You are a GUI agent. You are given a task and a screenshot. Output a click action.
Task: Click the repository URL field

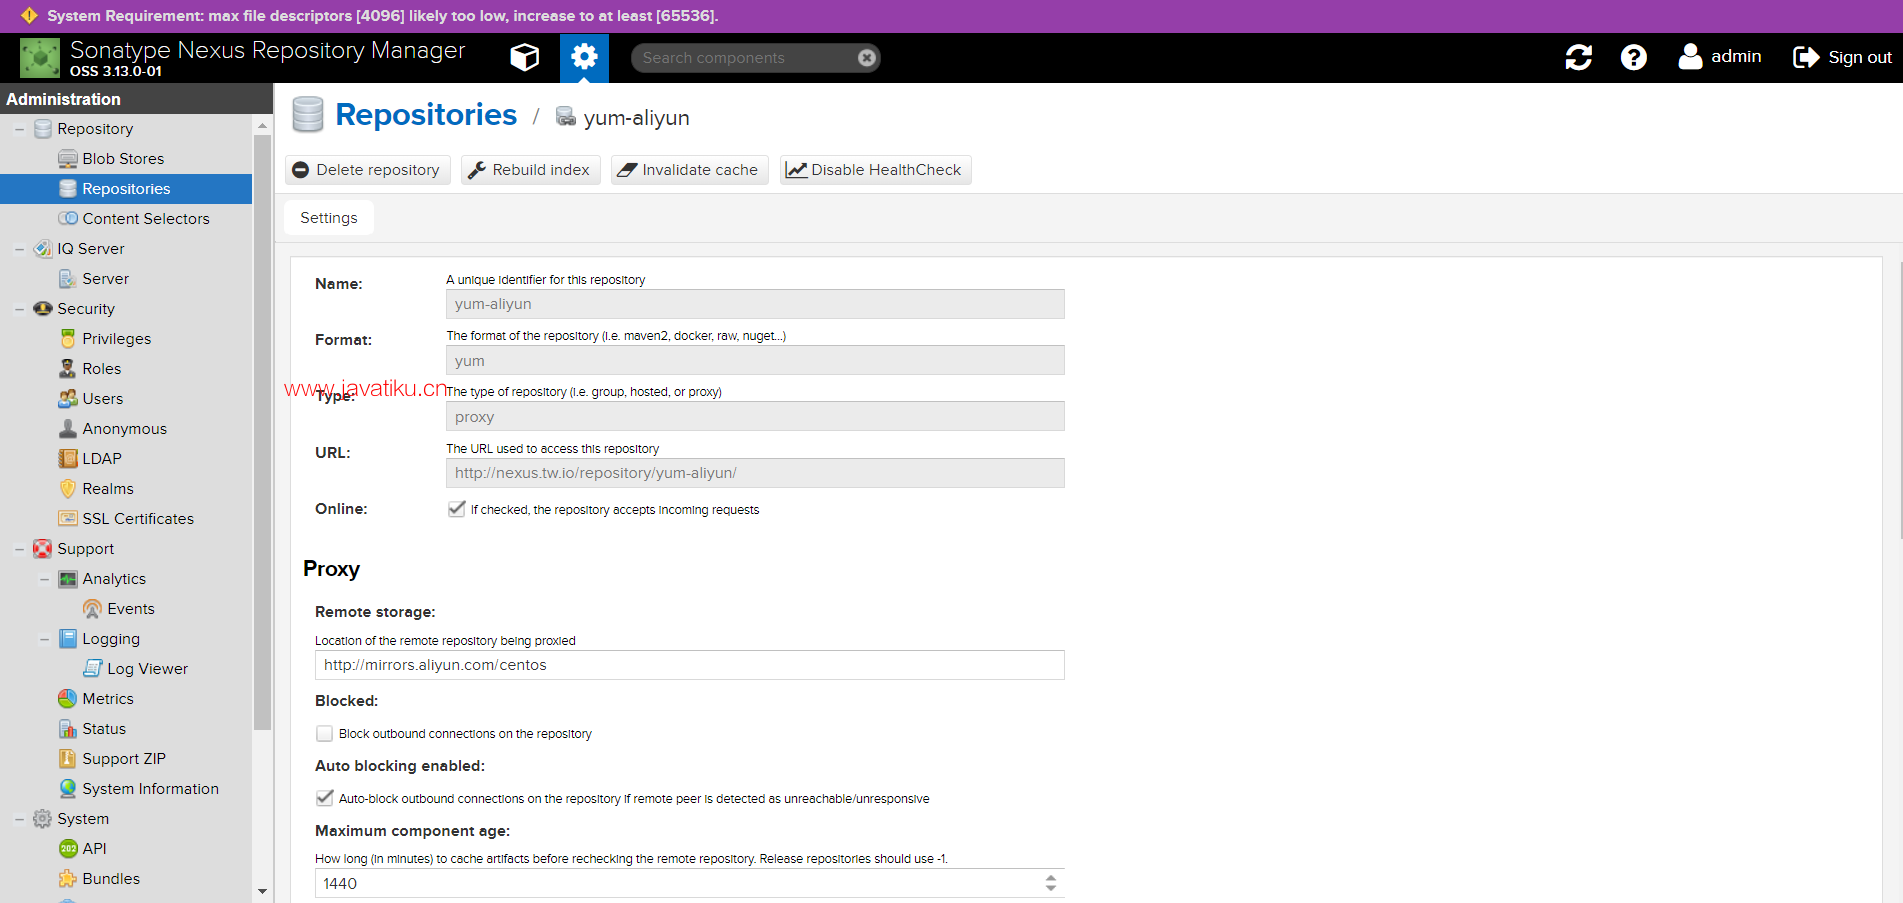[x=755, y=473]
